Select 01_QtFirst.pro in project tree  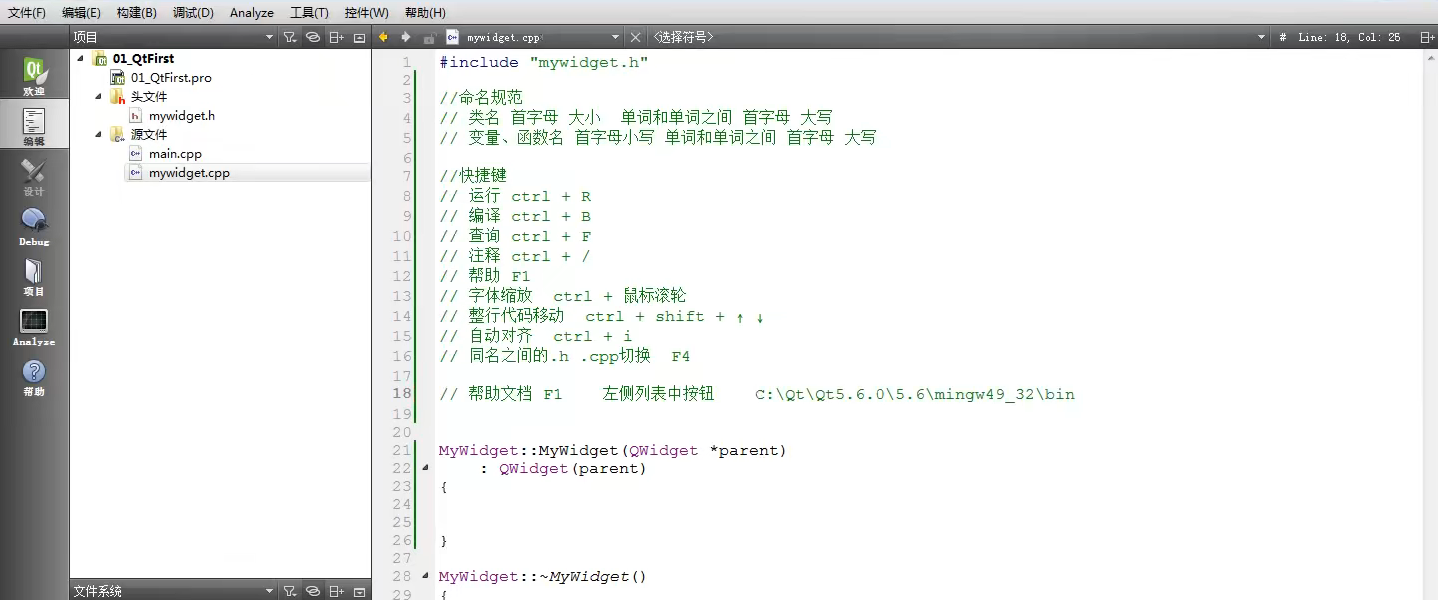(x=171, y=77)
